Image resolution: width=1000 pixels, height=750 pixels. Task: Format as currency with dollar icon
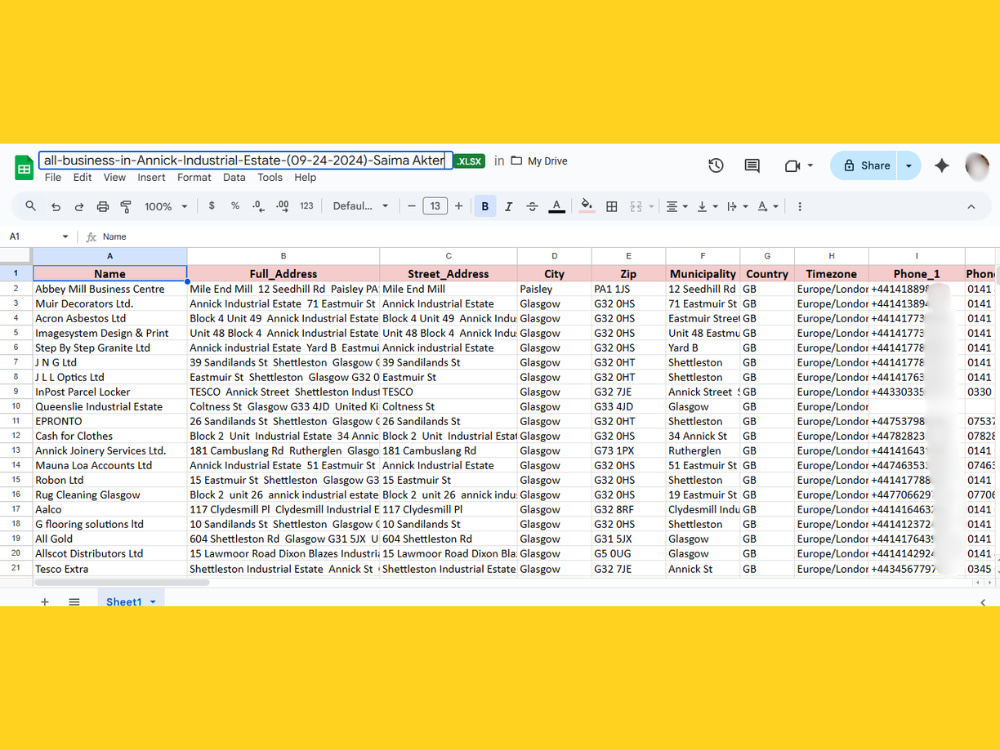coord(212,206)
